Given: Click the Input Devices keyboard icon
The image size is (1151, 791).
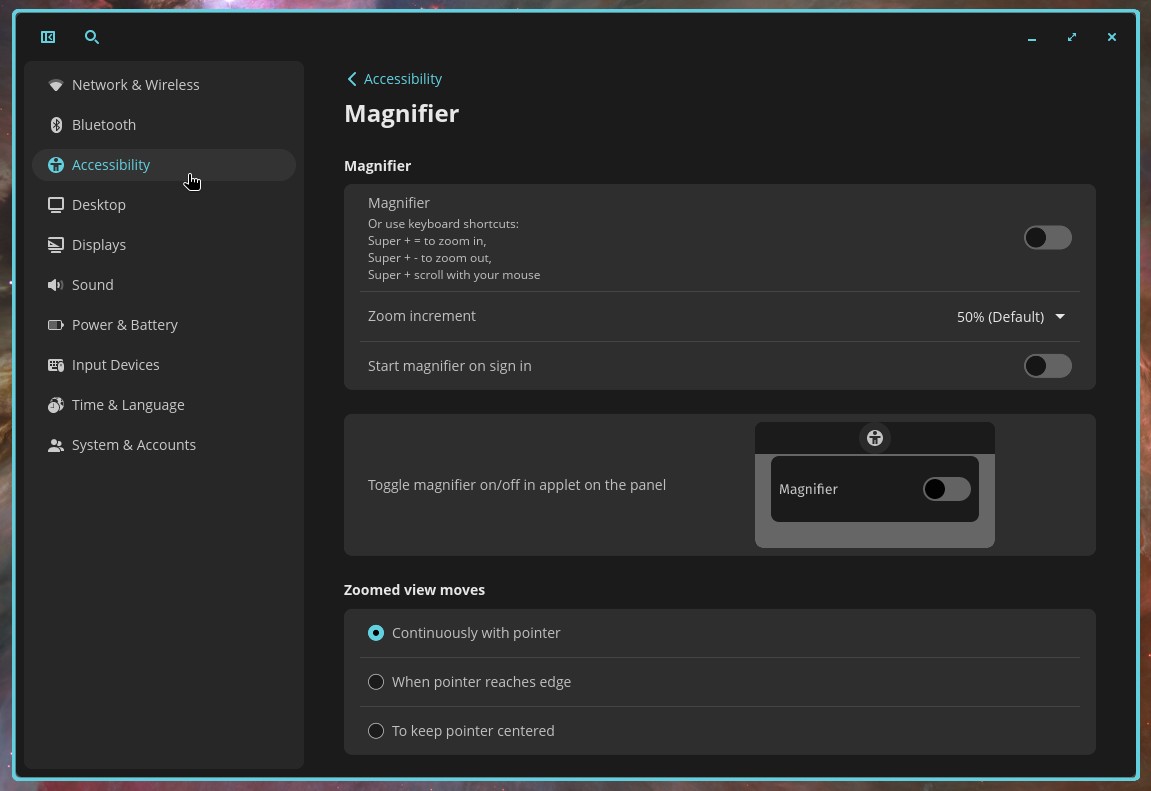Looking at the screenshot, I should point(56,365).
